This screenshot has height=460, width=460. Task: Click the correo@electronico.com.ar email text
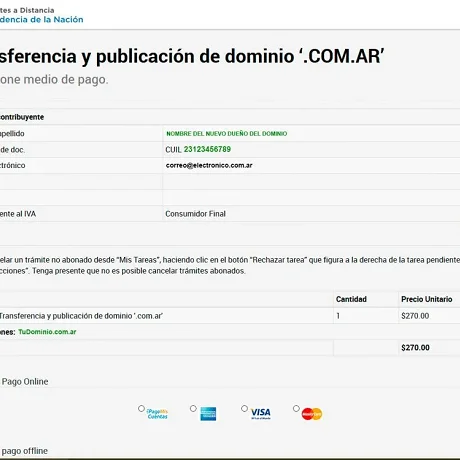209,165
